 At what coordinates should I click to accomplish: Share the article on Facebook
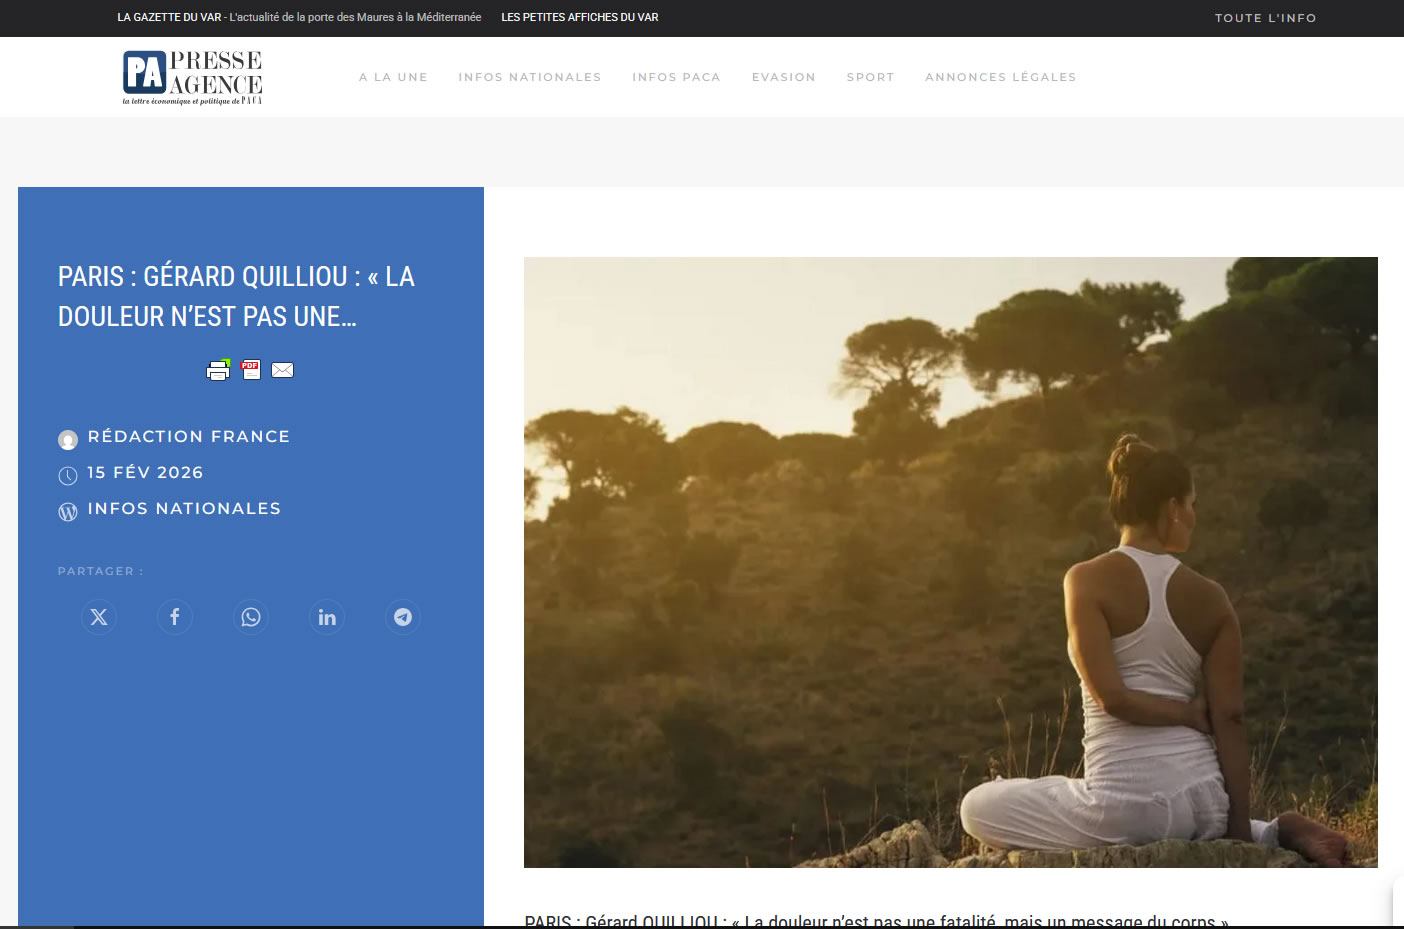pos(174,617)
